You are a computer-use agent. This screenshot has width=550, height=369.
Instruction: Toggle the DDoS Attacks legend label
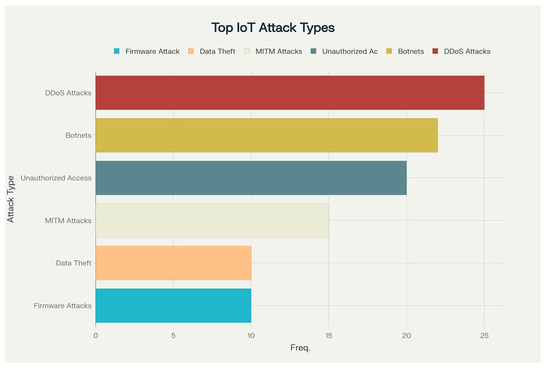(x=467, y=51)
